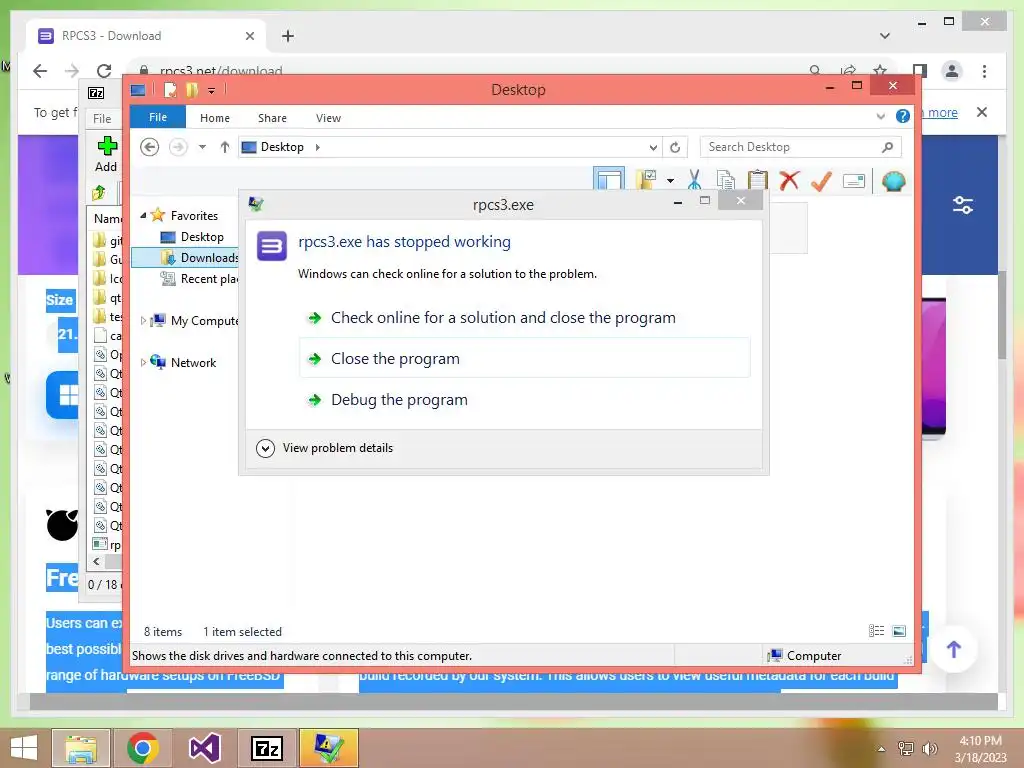1024x768 pixels.
Task: Open the folder options dropdown arrow
Action: click(x=670, y=181)
